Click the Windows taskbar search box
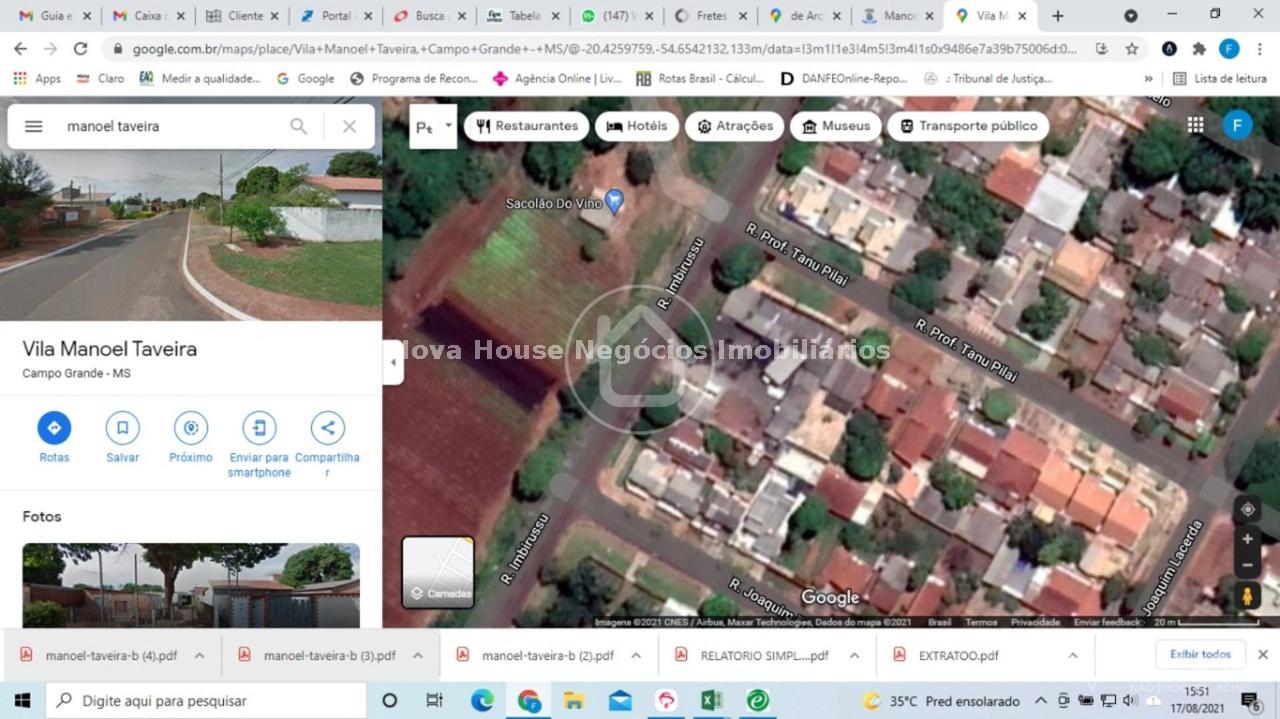 pyautogui.click(x=206, y=700)
